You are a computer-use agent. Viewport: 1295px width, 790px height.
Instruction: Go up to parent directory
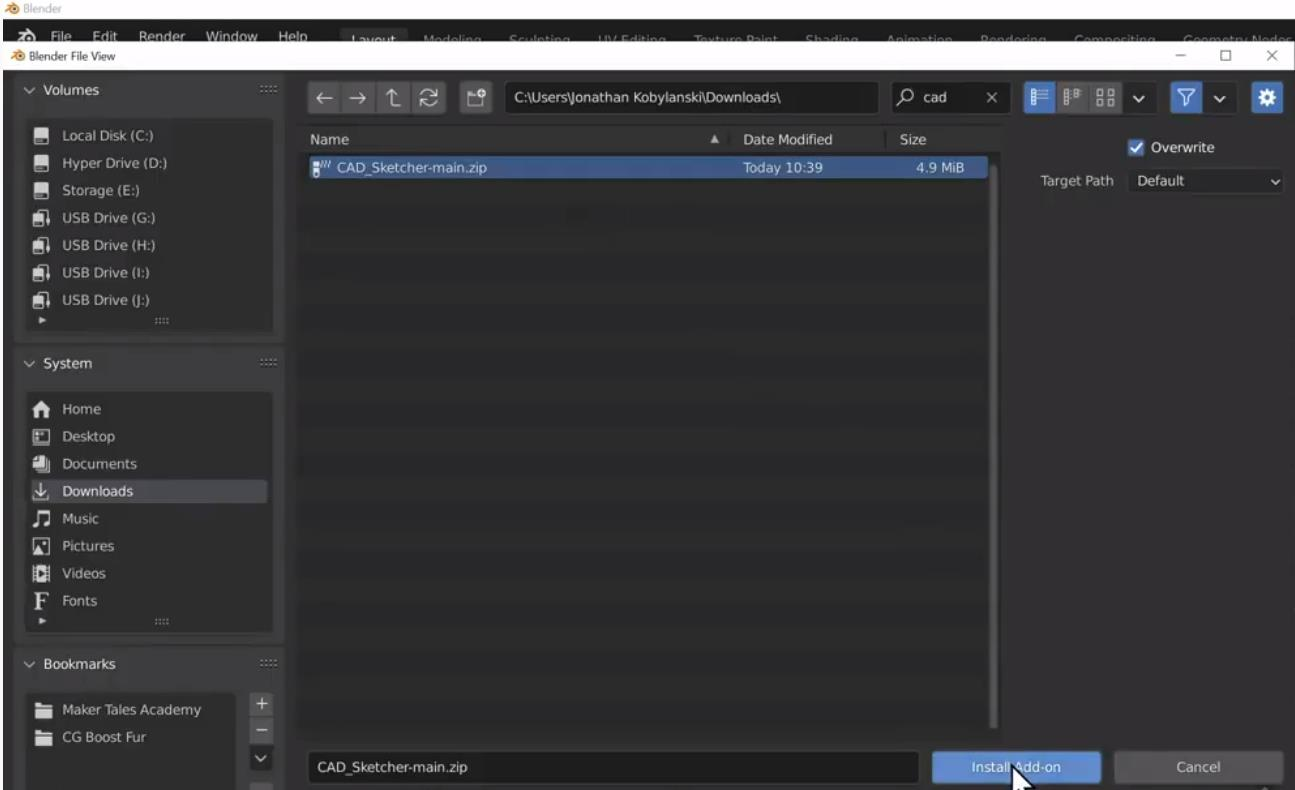(394, 98)
